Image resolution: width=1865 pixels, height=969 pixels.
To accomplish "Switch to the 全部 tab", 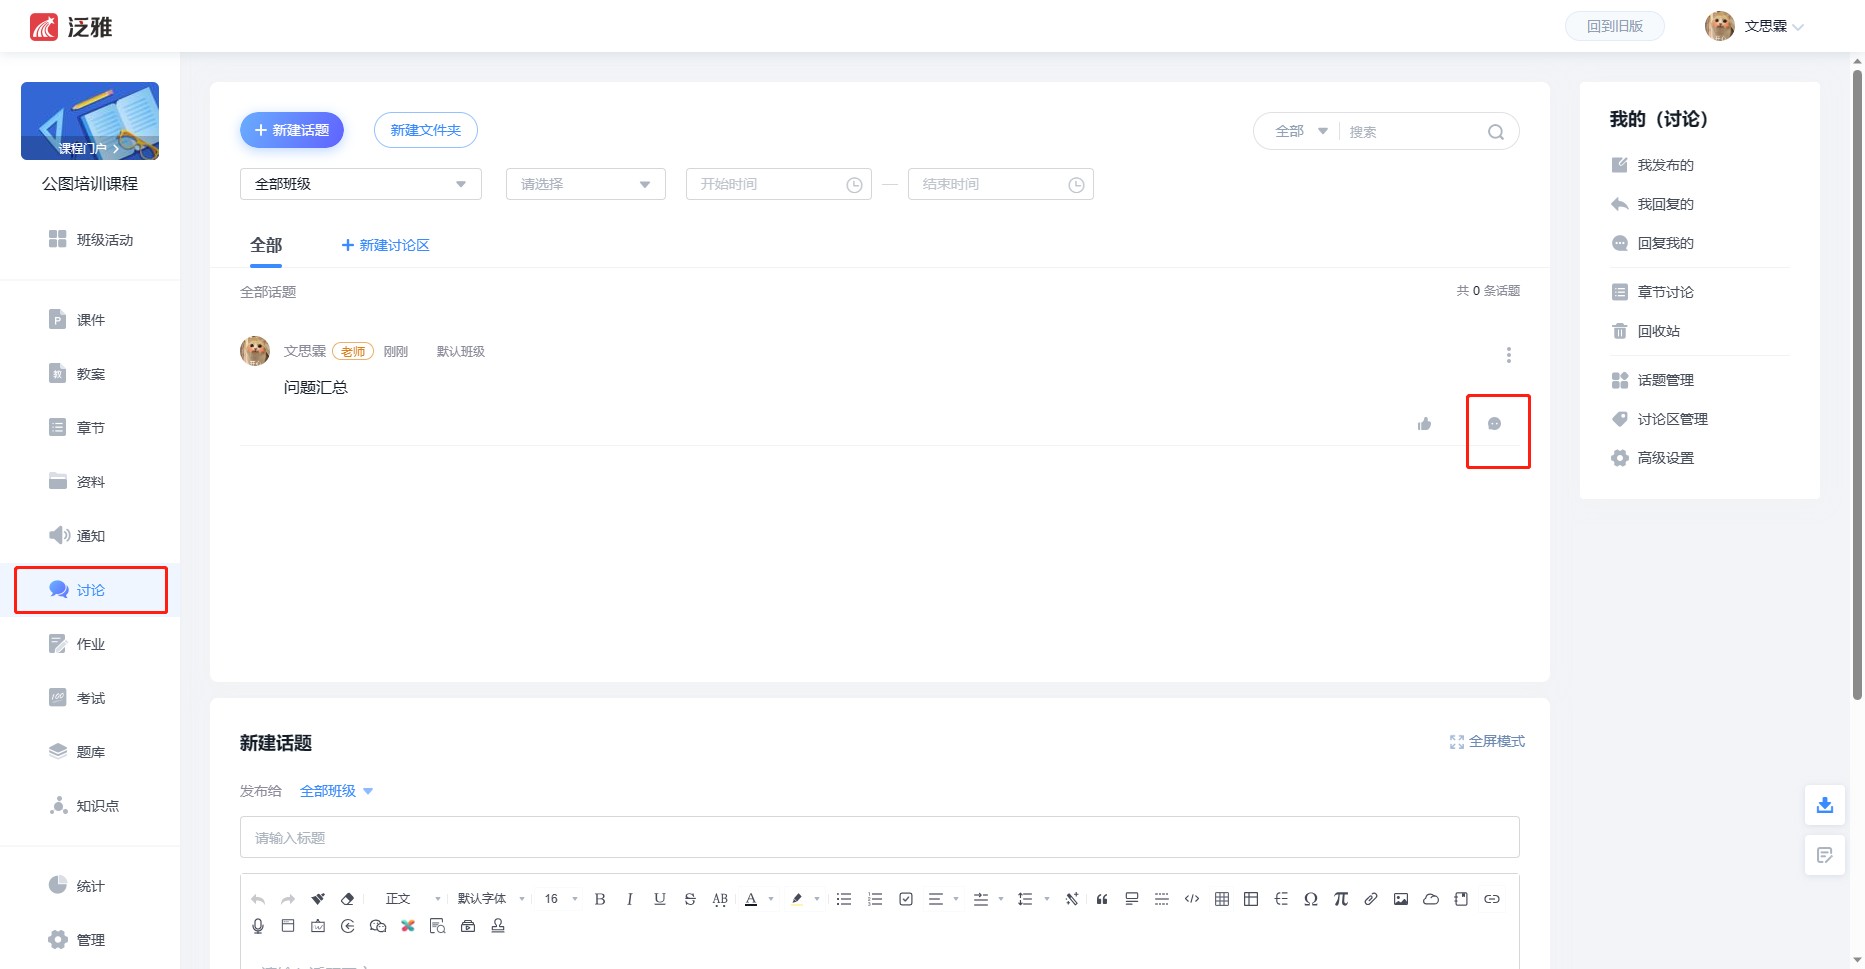I will click(x=266, y=245).
